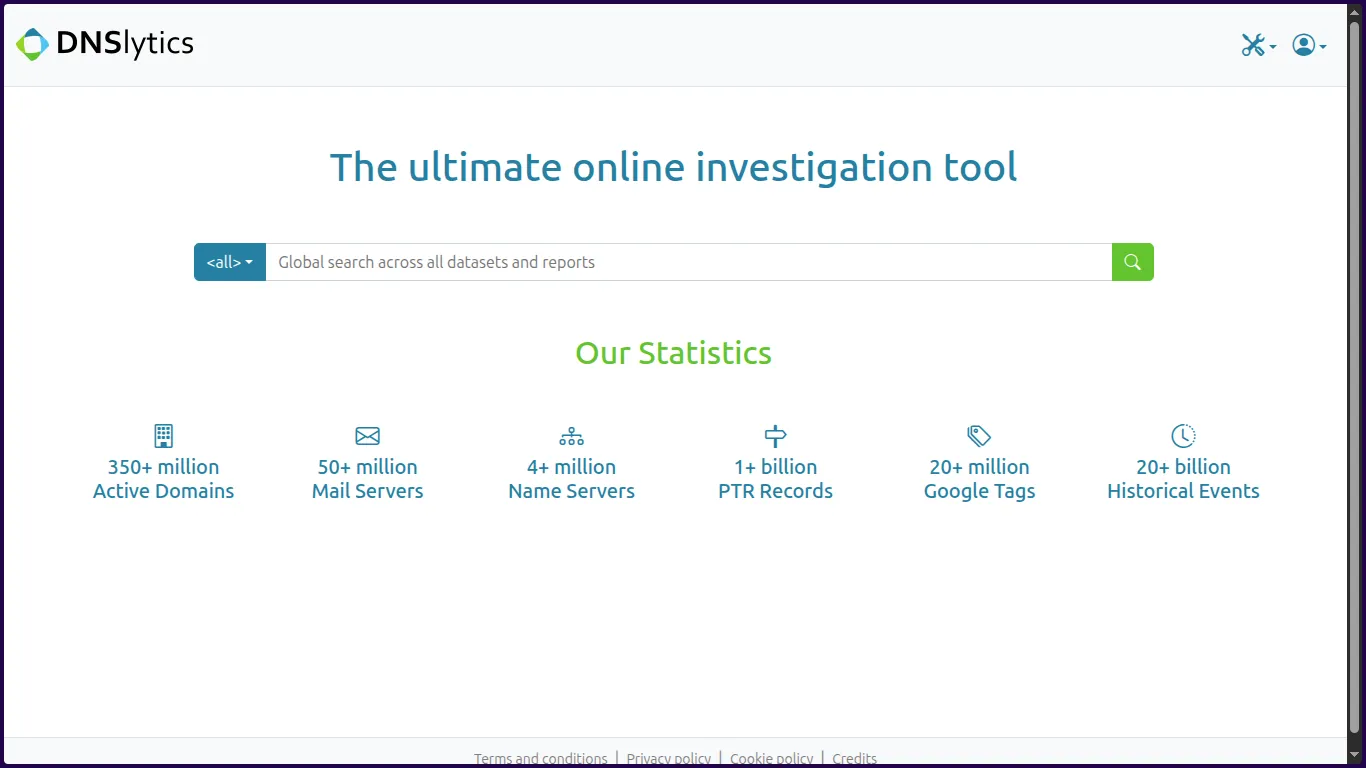Click the Google Tags tag icon
The width and height of the screenshot is (1366, 768).
pos(979,436)
